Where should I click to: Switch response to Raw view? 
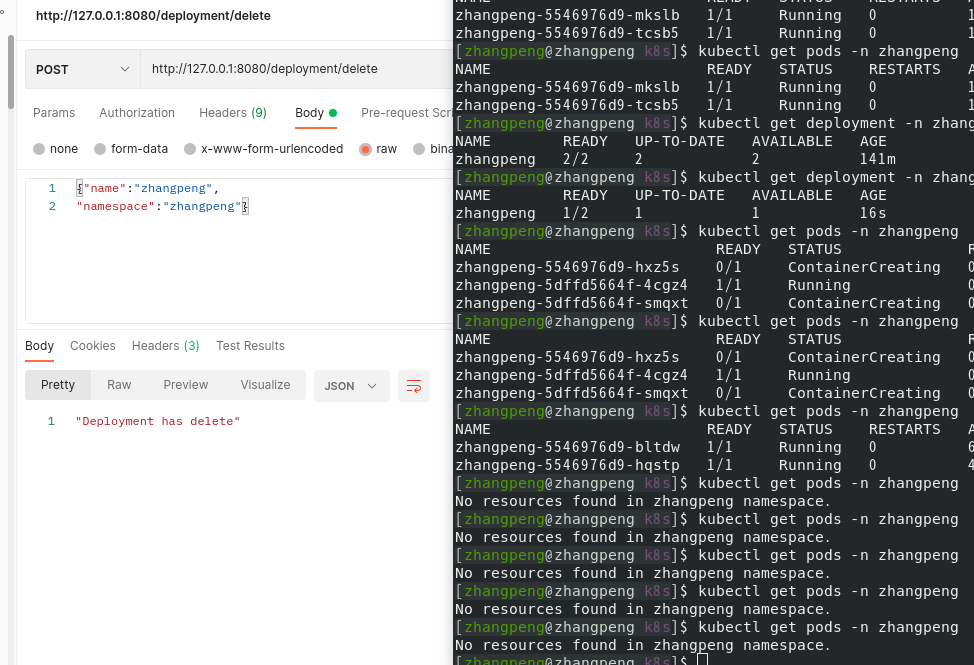pos(119,385)
